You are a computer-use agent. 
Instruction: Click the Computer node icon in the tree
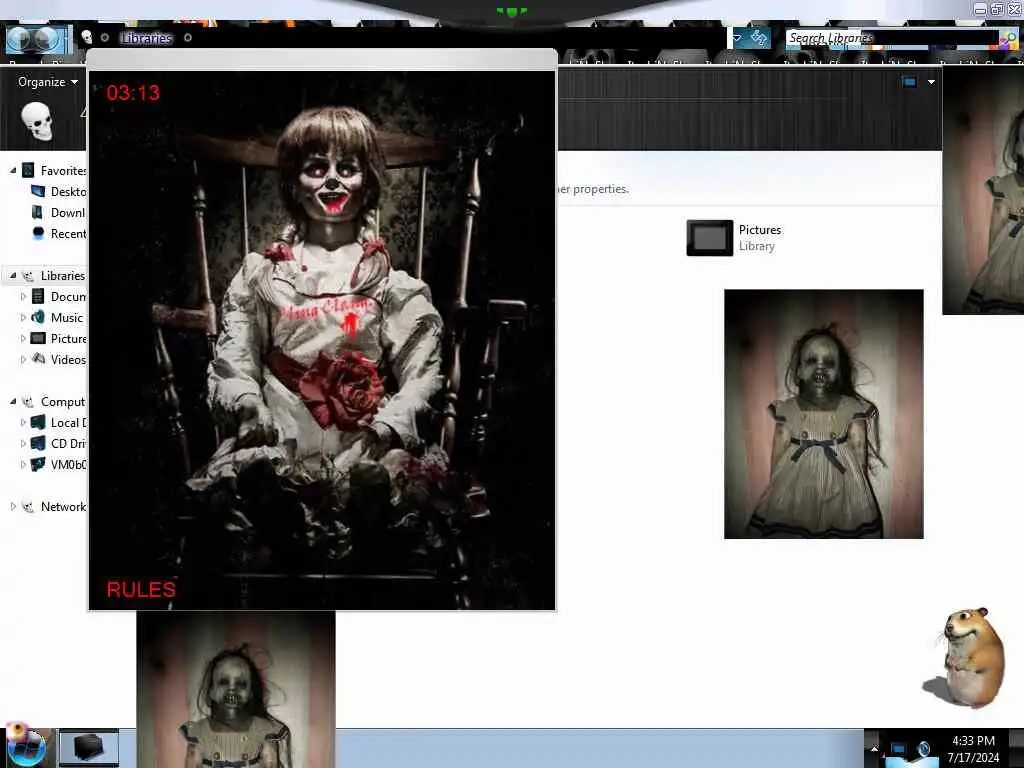[x=28, y=402]
